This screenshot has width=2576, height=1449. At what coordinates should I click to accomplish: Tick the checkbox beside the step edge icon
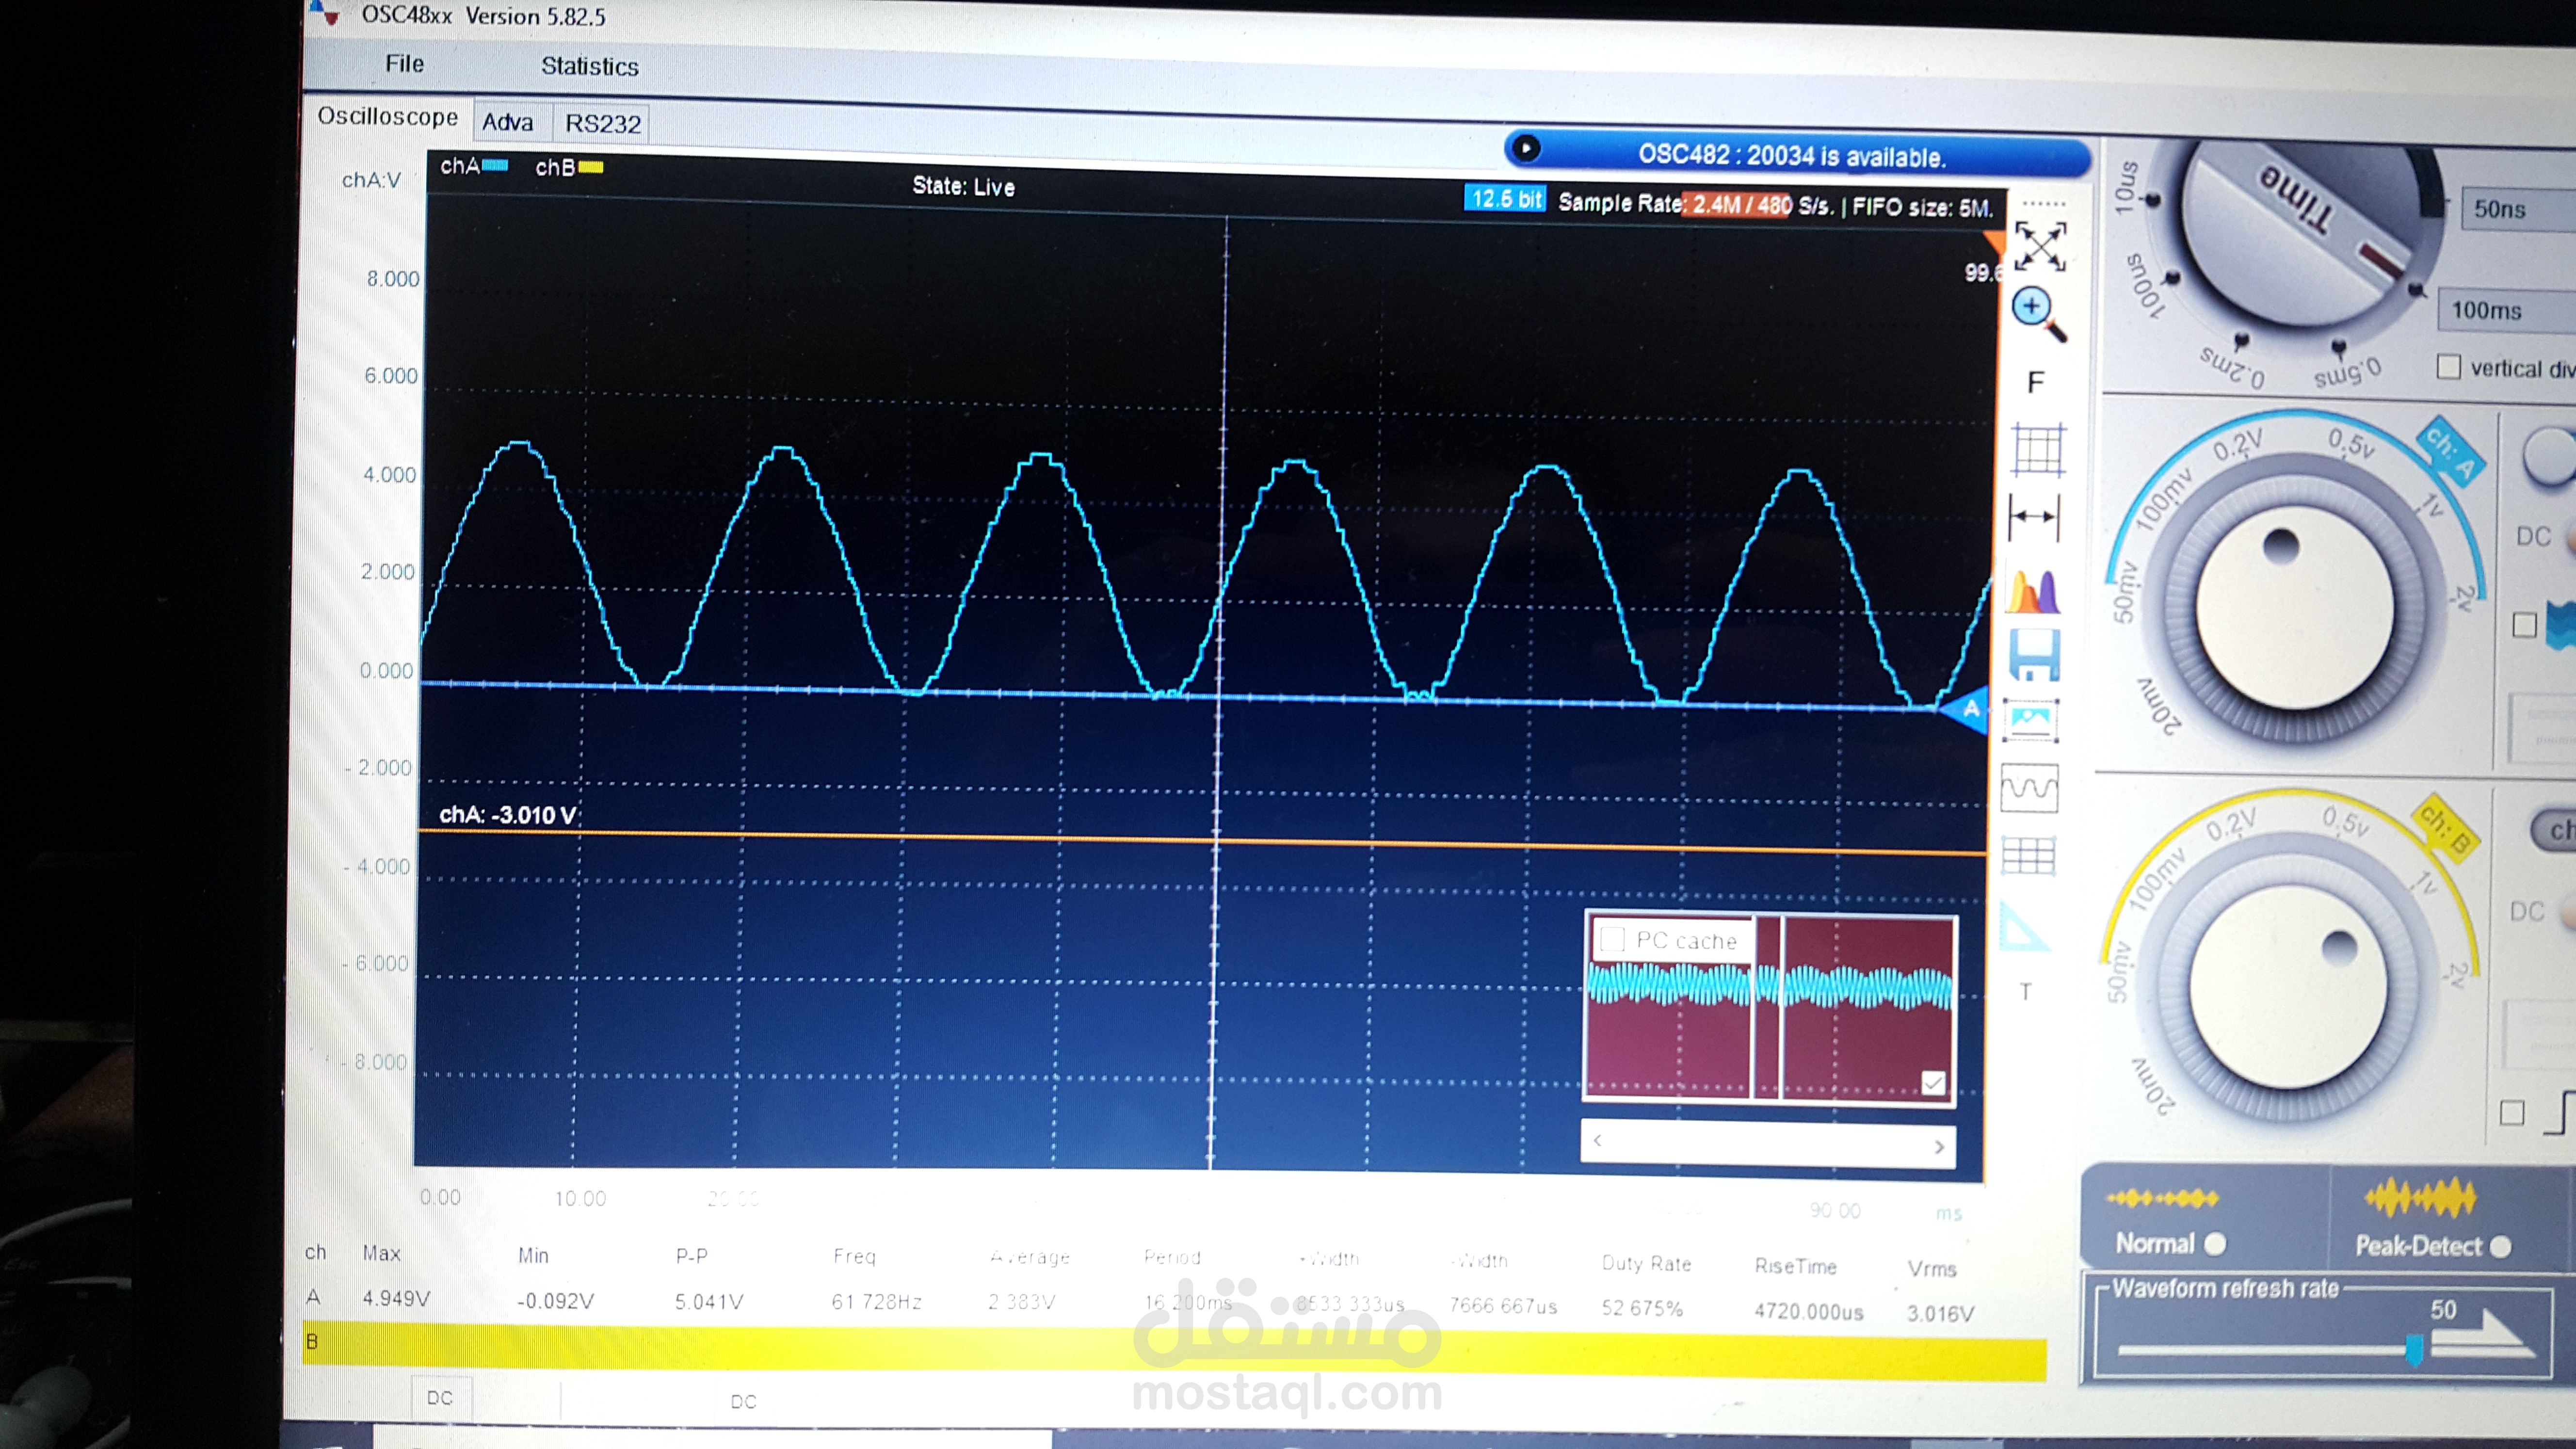(2512, 1113)
